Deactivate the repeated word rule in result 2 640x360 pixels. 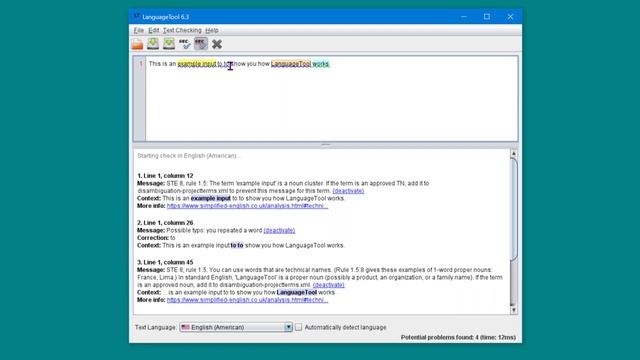coord(279,230)
